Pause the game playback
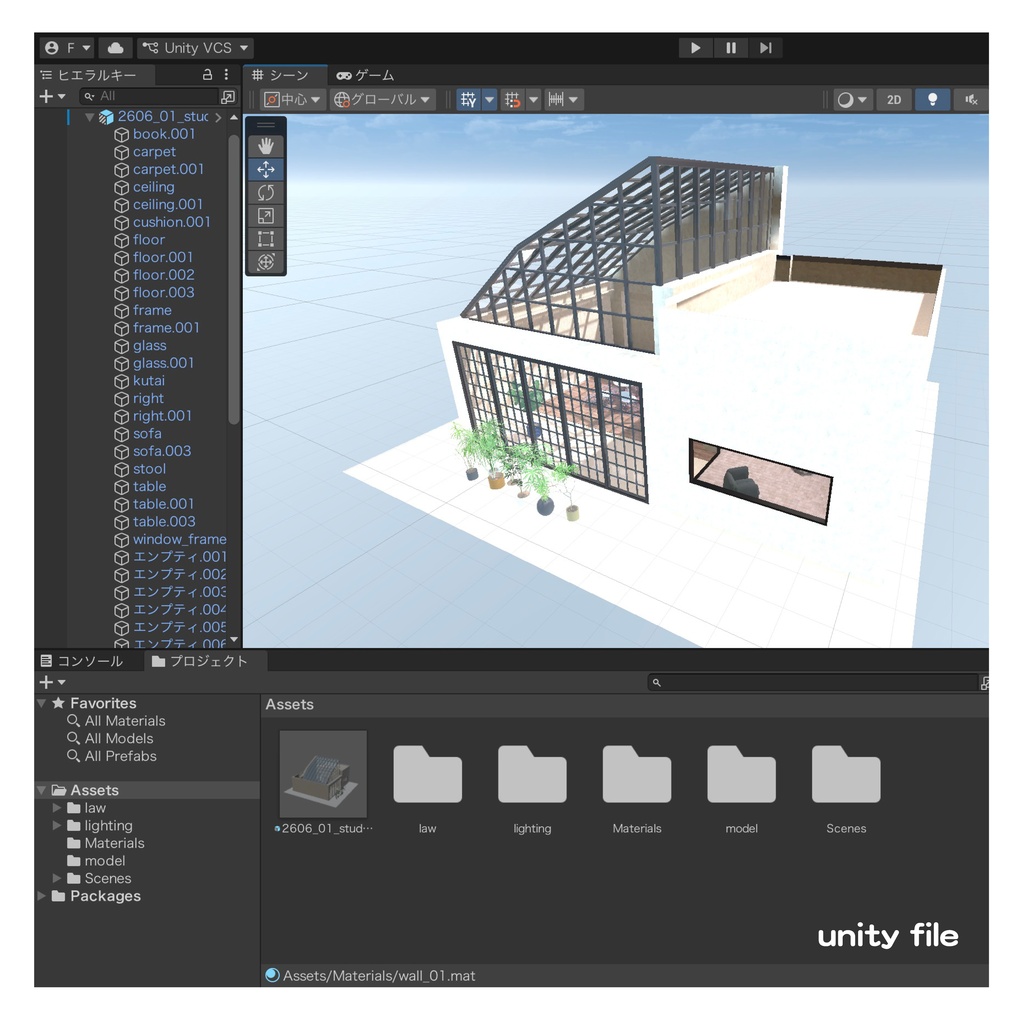The height and width of the screenshot is (1024, 1024). (x=731, y=48)
